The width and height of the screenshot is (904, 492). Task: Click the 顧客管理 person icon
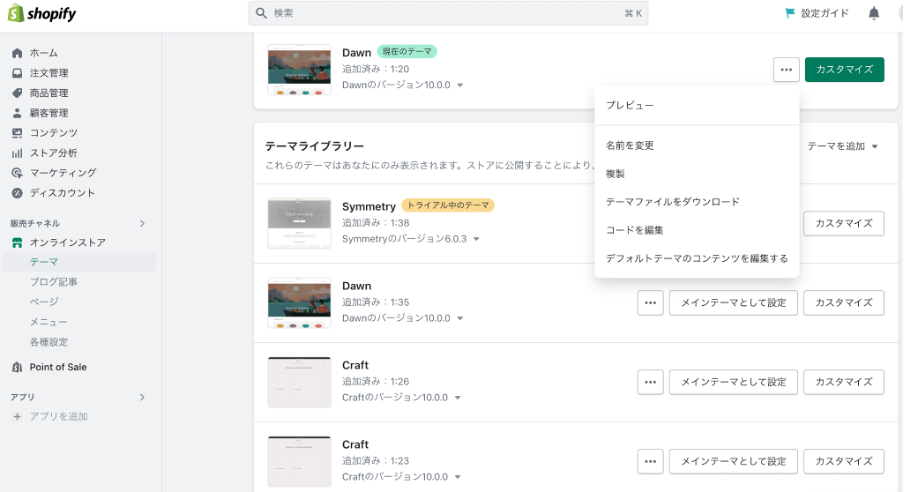tap(17, 113)
